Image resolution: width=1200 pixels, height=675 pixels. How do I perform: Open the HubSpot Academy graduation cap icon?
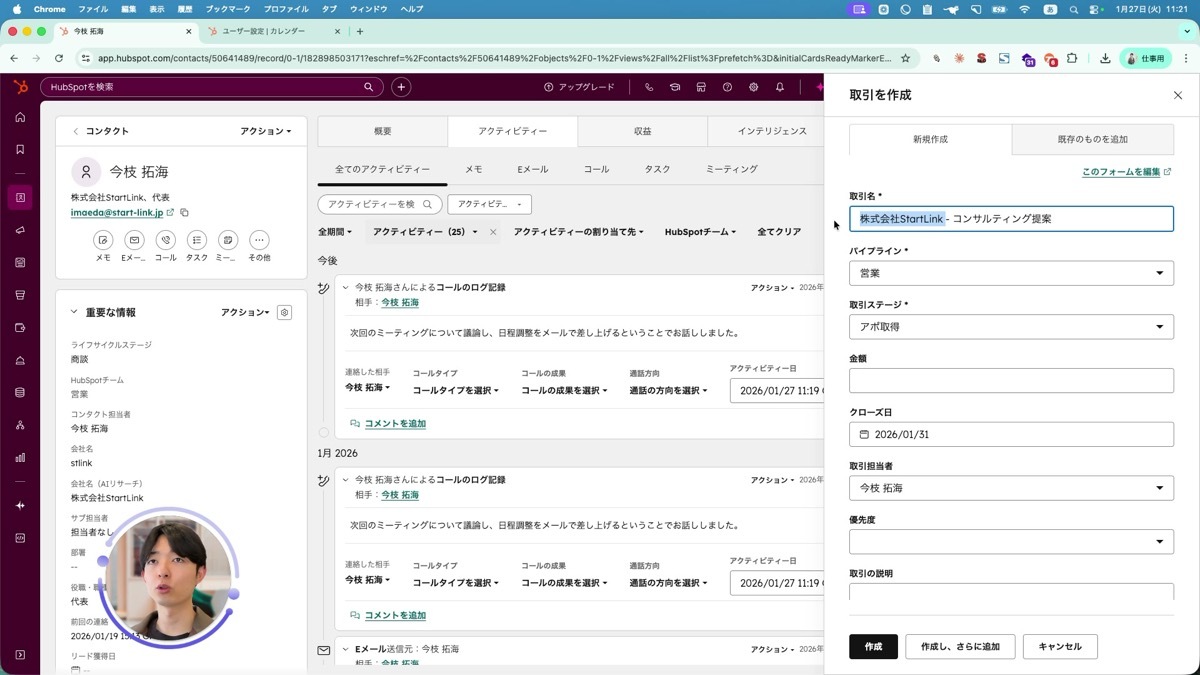point(675,87)
